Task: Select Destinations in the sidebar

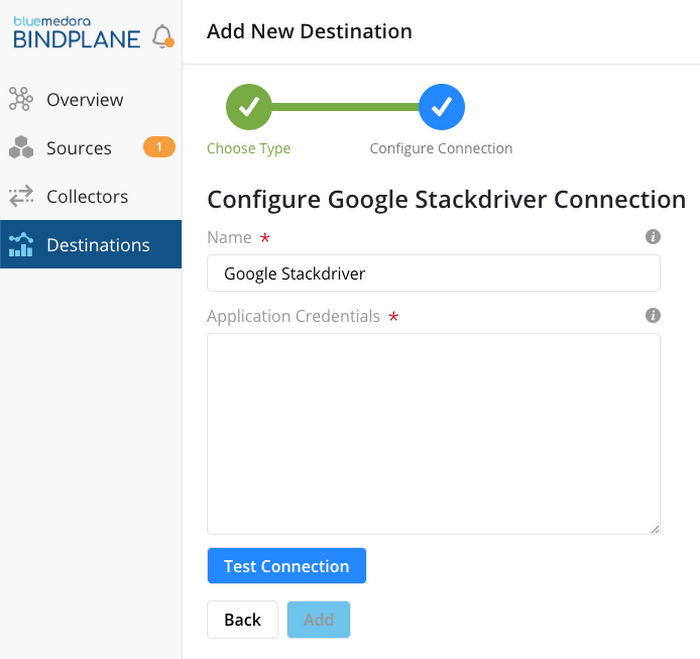Action: click(91, 244)
